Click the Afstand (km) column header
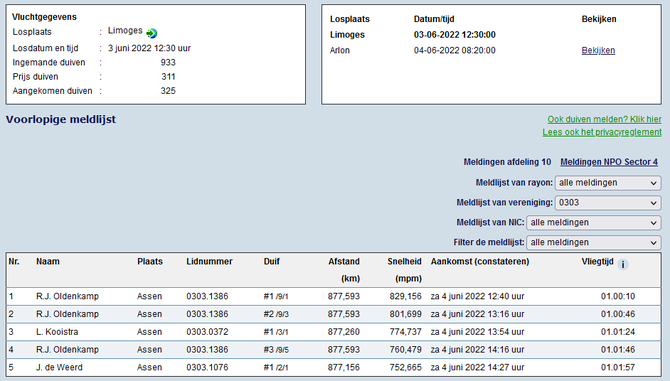670x381 pixels. point(344,270)
